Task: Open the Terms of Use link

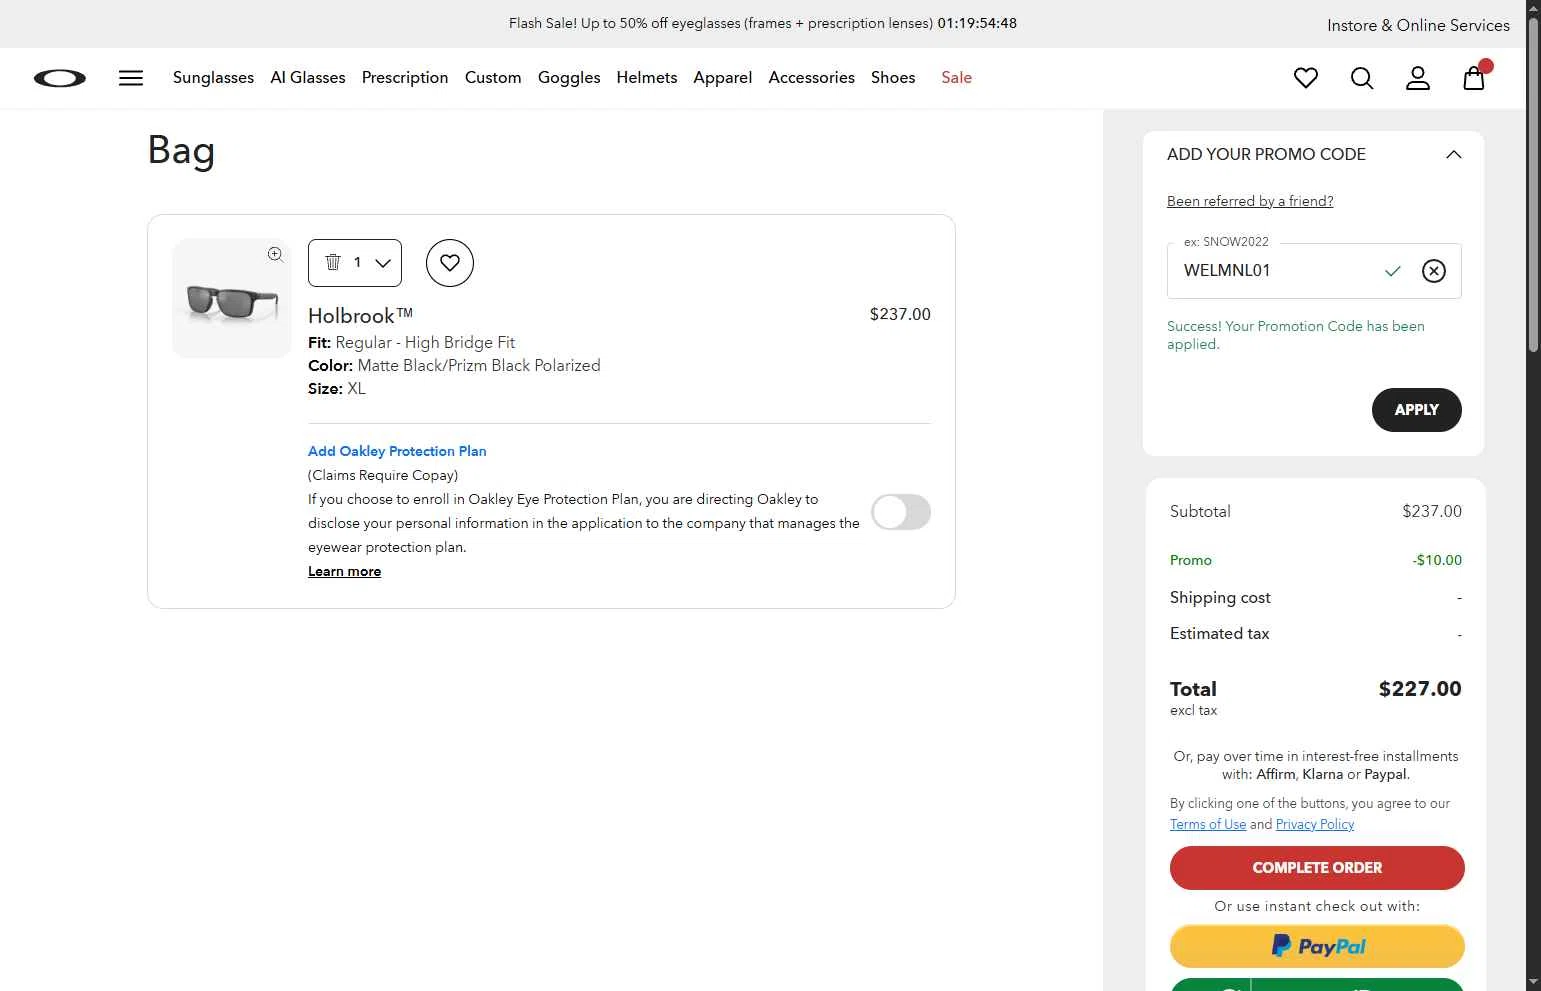Action: click(1208, 824)
